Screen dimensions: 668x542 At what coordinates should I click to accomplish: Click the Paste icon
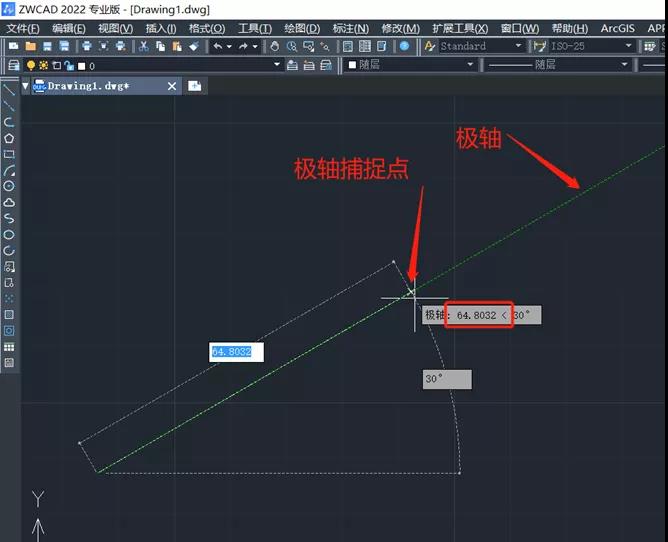[x=177, y=46]
